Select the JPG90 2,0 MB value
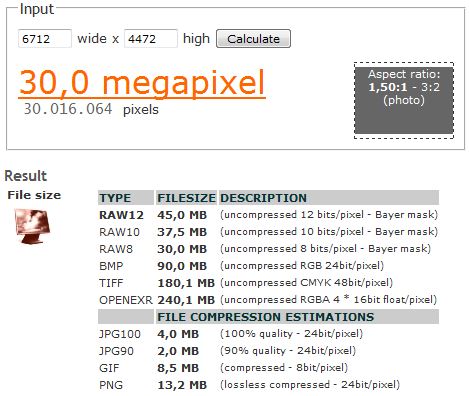 (x=178, y=351)
